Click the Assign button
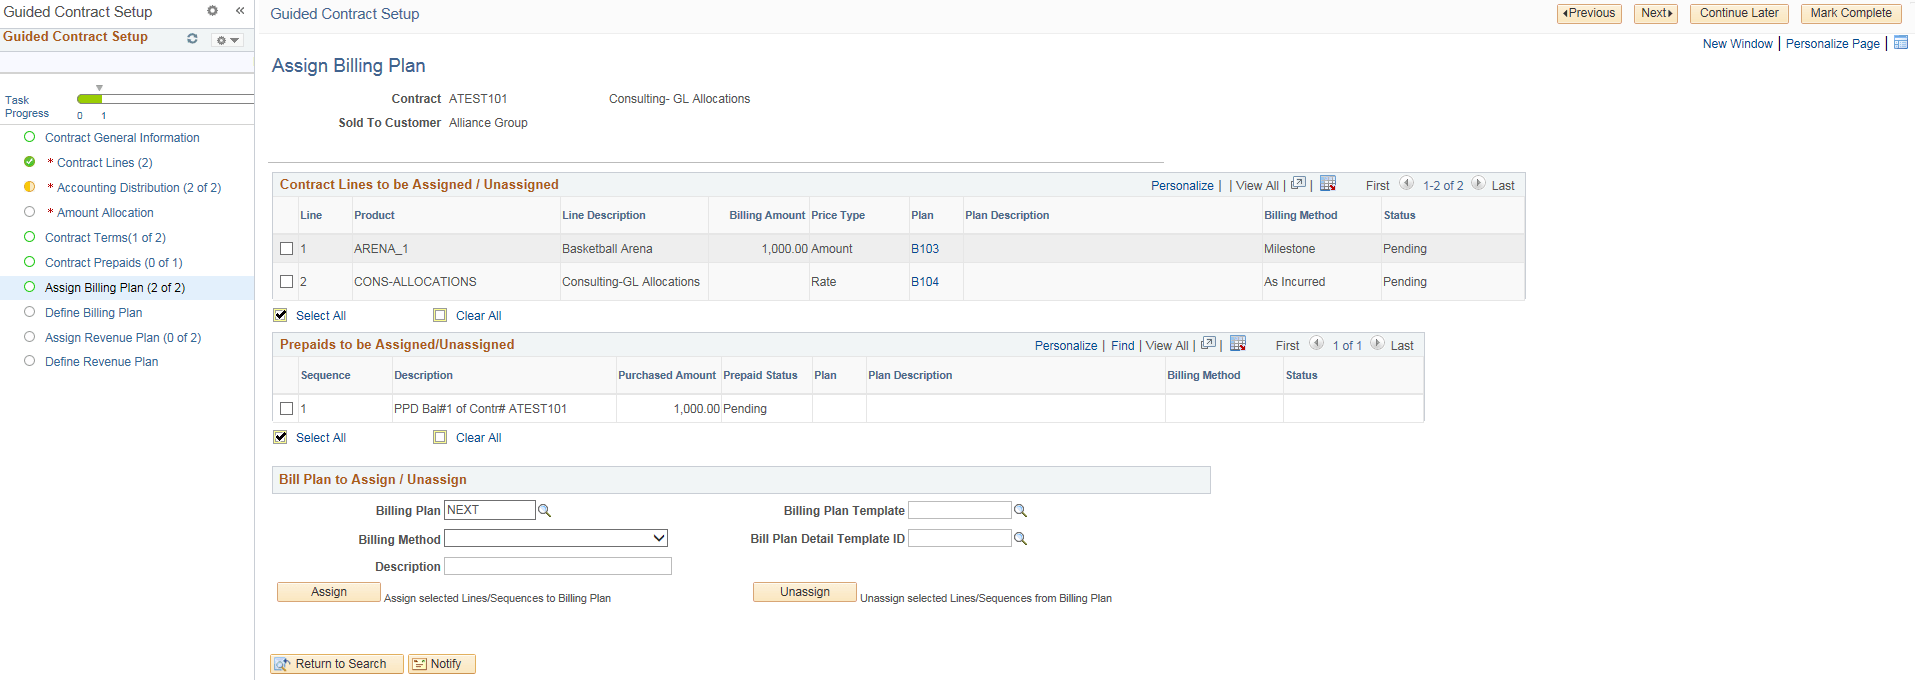 [x=329, y=592]
